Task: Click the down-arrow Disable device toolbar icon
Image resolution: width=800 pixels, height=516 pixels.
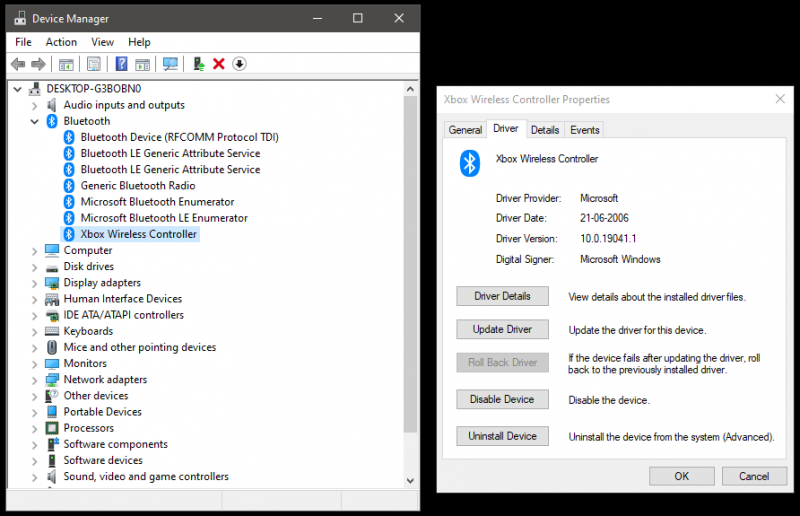Action: pyautogui.click(x=239, y=64)
